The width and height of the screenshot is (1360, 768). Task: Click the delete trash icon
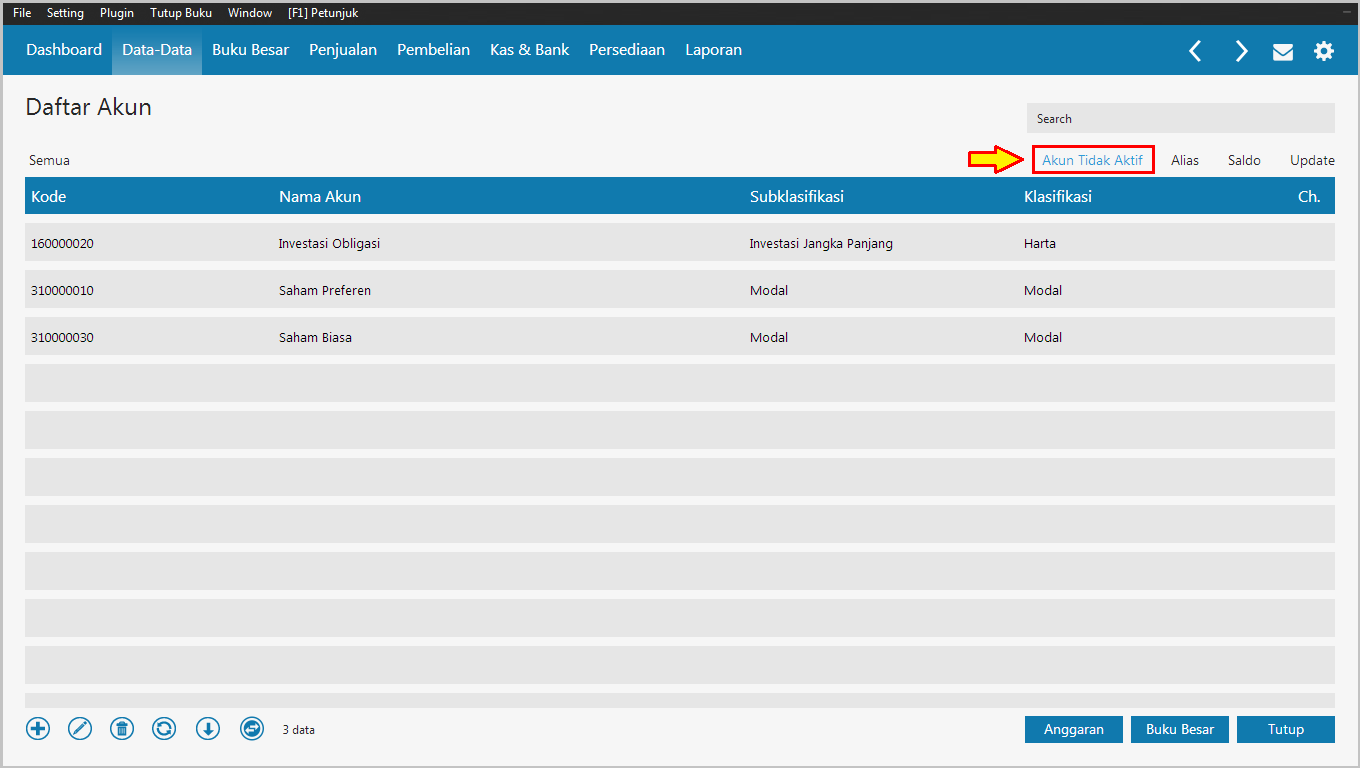pos(122,729)
